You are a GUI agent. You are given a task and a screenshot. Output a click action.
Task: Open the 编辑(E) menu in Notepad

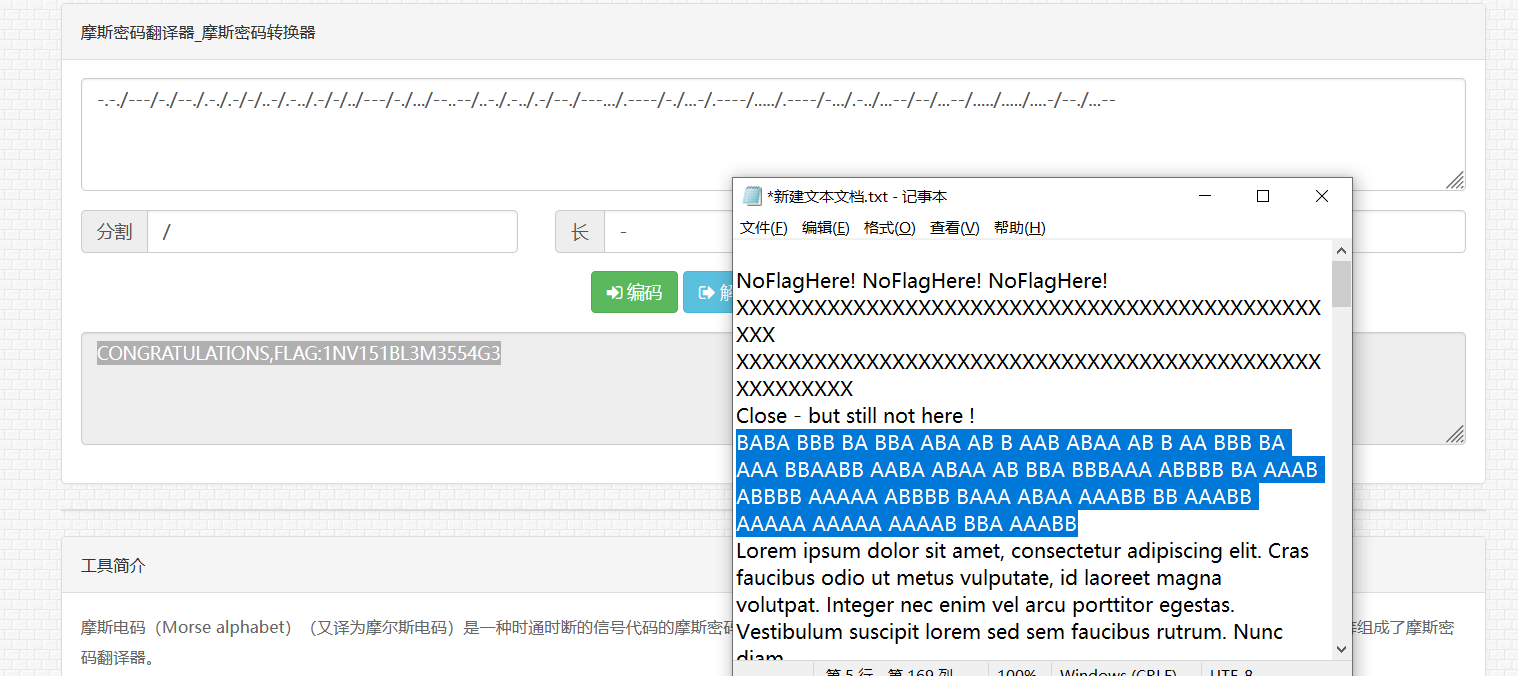coord(825,227)
